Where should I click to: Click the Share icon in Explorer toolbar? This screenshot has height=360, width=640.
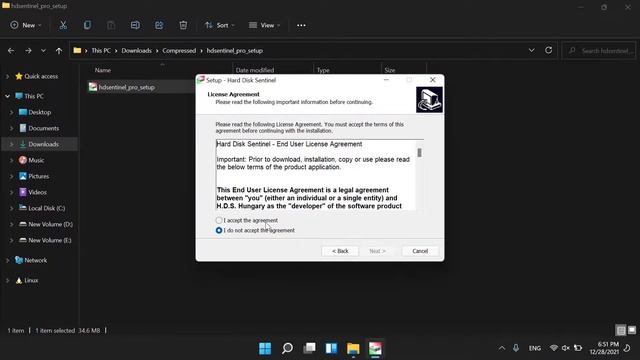pos(159,25)
